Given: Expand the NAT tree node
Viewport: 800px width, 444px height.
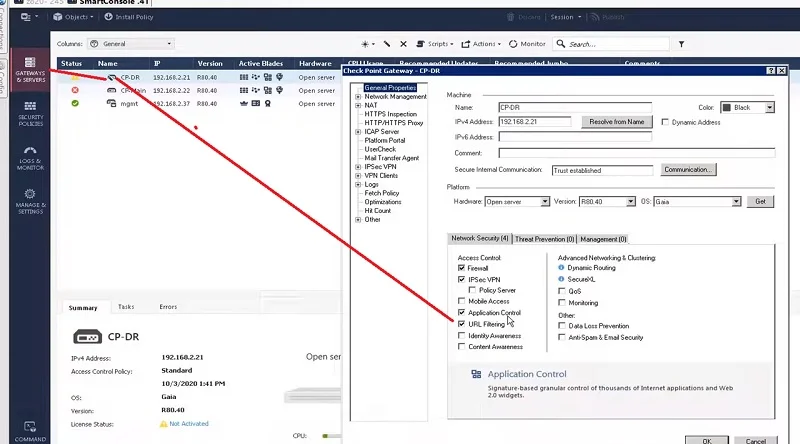Looking at the screenshot, I should [358, 105].
